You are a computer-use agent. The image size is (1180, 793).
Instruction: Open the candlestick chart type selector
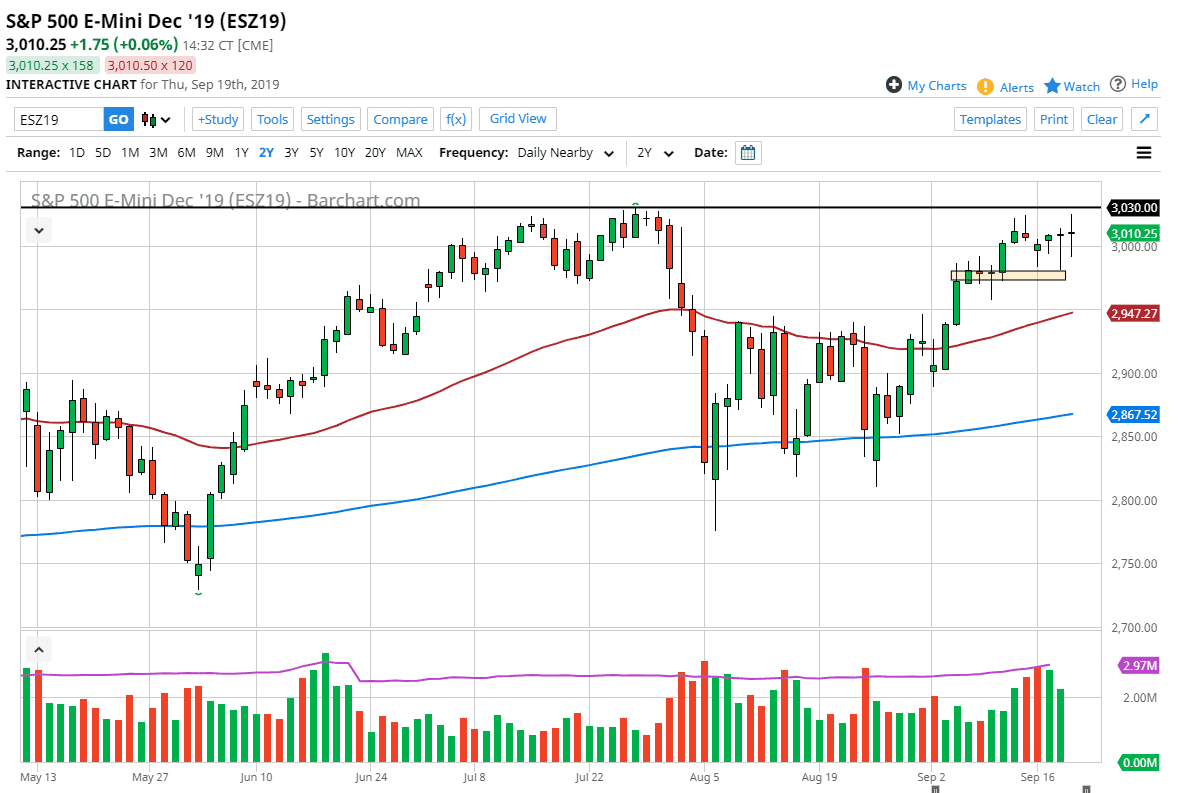[156, 120]
